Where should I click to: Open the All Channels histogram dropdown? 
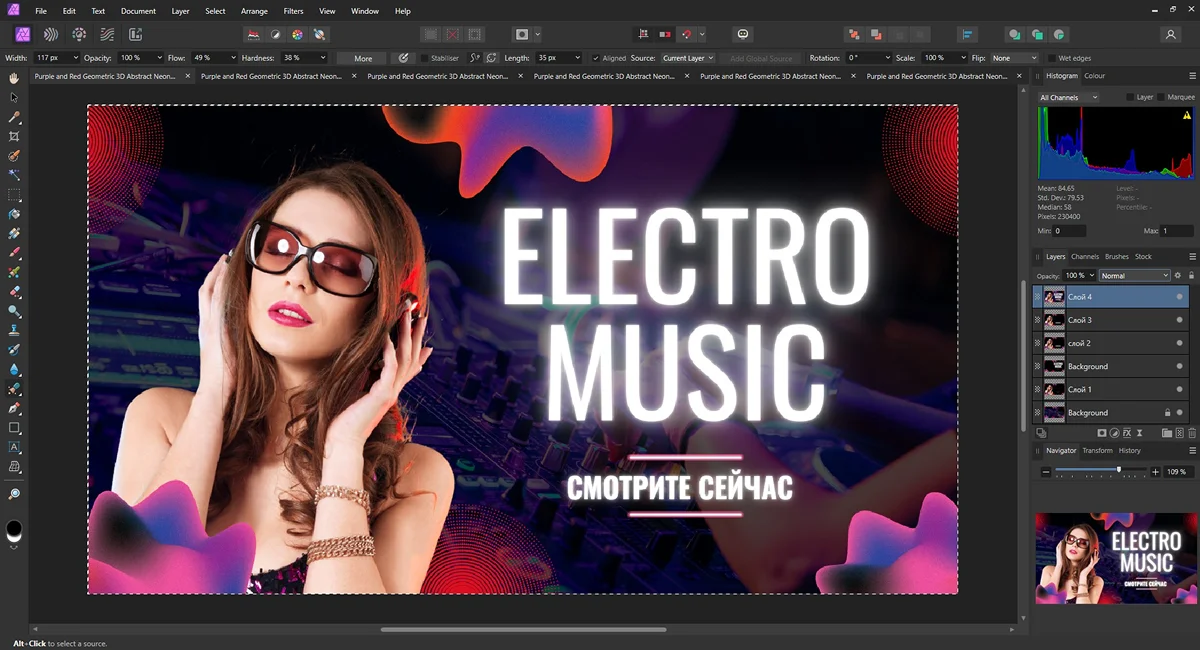point(1068,97)
